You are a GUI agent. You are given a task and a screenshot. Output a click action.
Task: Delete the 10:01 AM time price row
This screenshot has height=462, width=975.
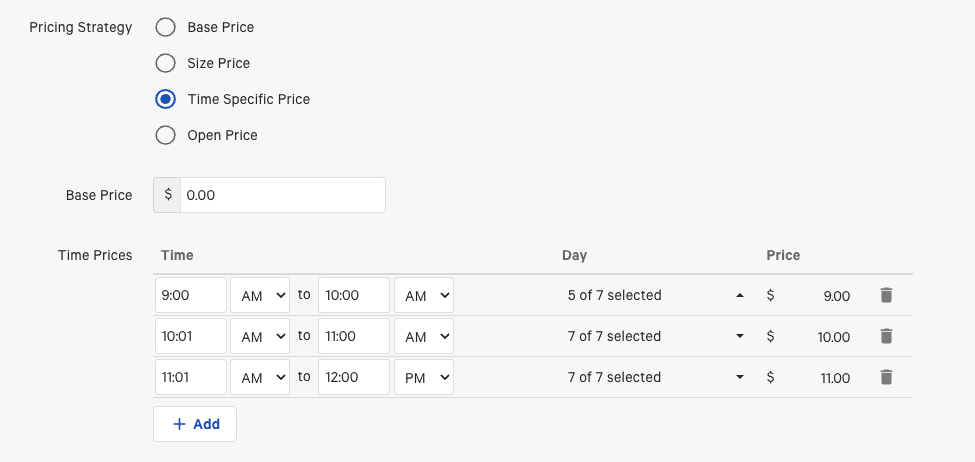coord(885,336)
